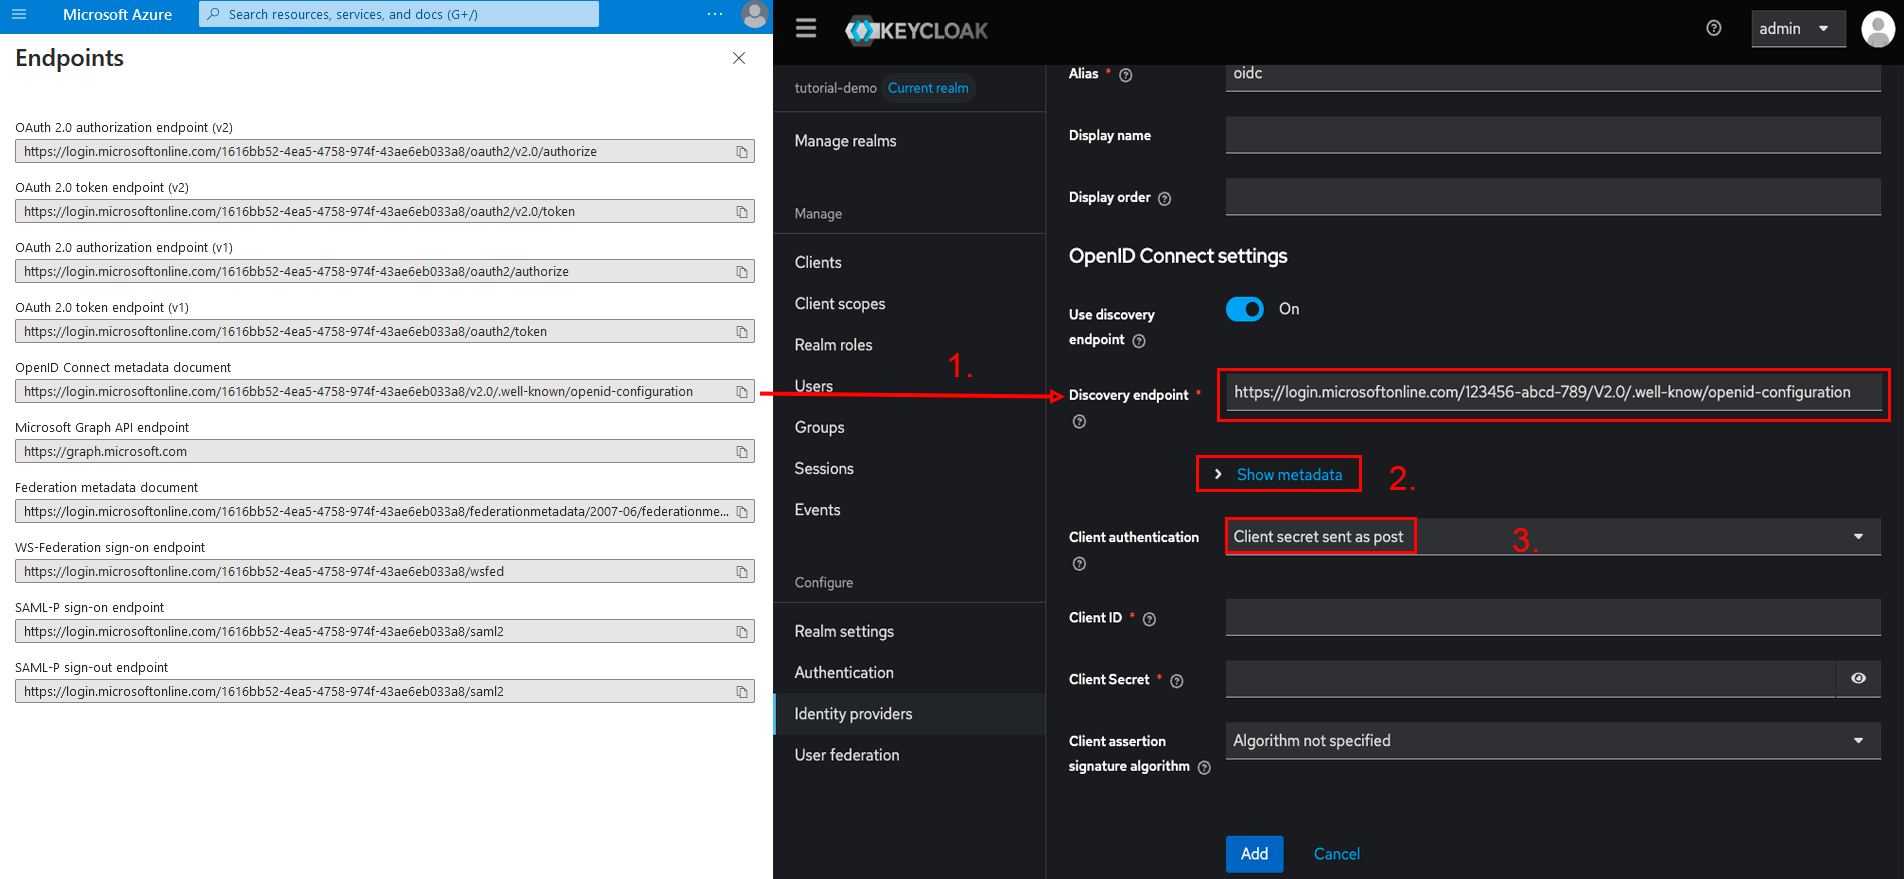
Task: Close the Azure Endpoints panel
Action: click(739, 58)
